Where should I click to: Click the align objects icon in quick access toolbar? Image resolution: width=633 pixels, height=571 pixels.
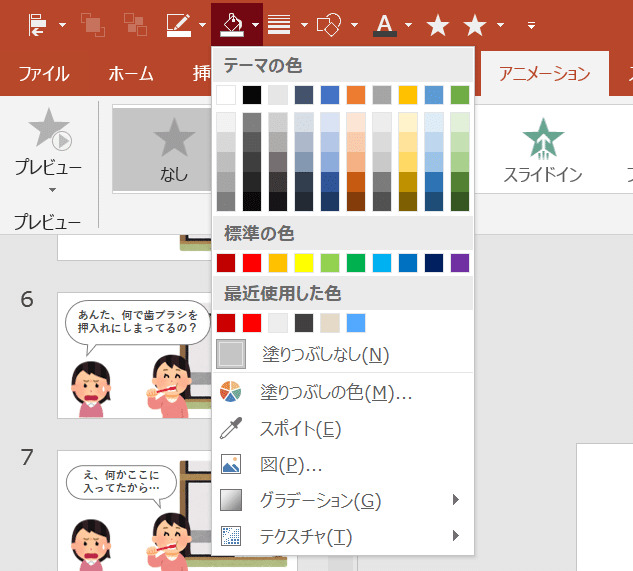pyautogui.click(x=38, y=25)
